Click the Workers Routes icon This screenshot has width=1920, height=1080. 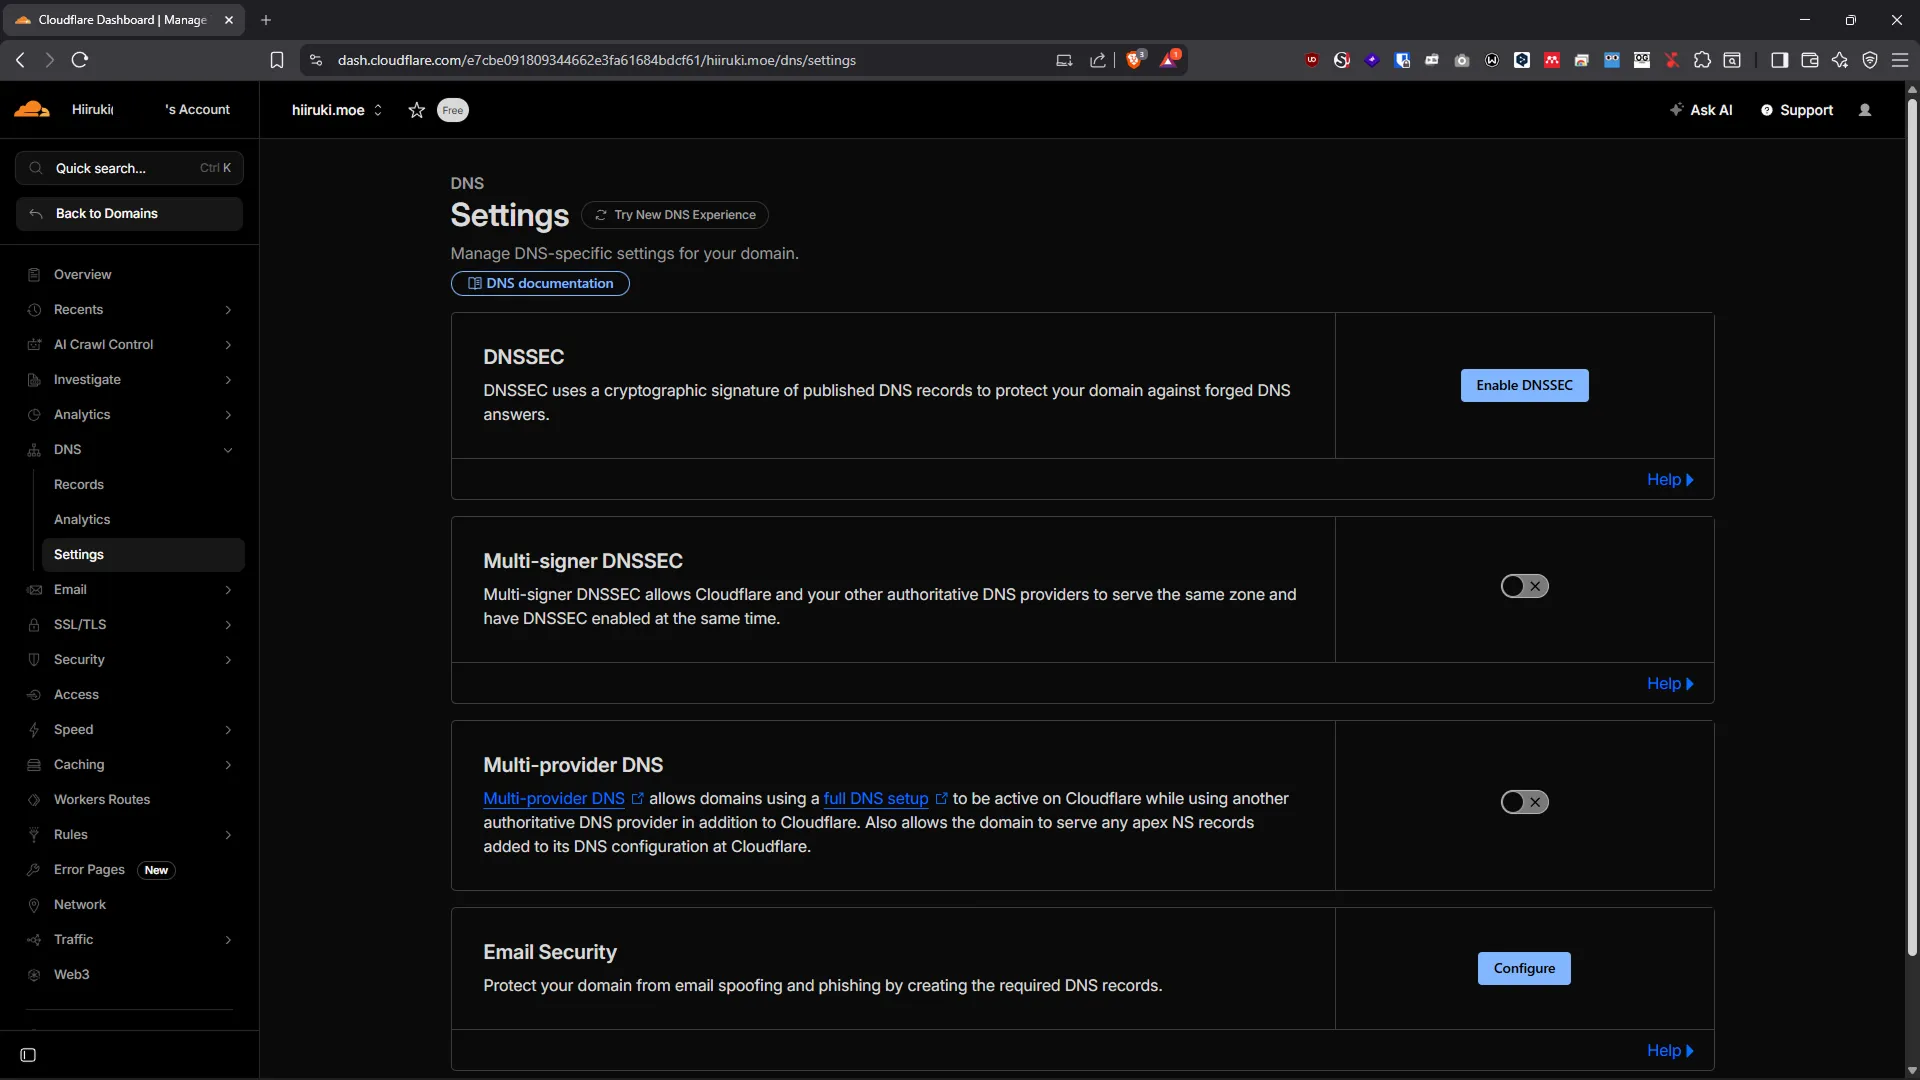[x=34, y=800]
